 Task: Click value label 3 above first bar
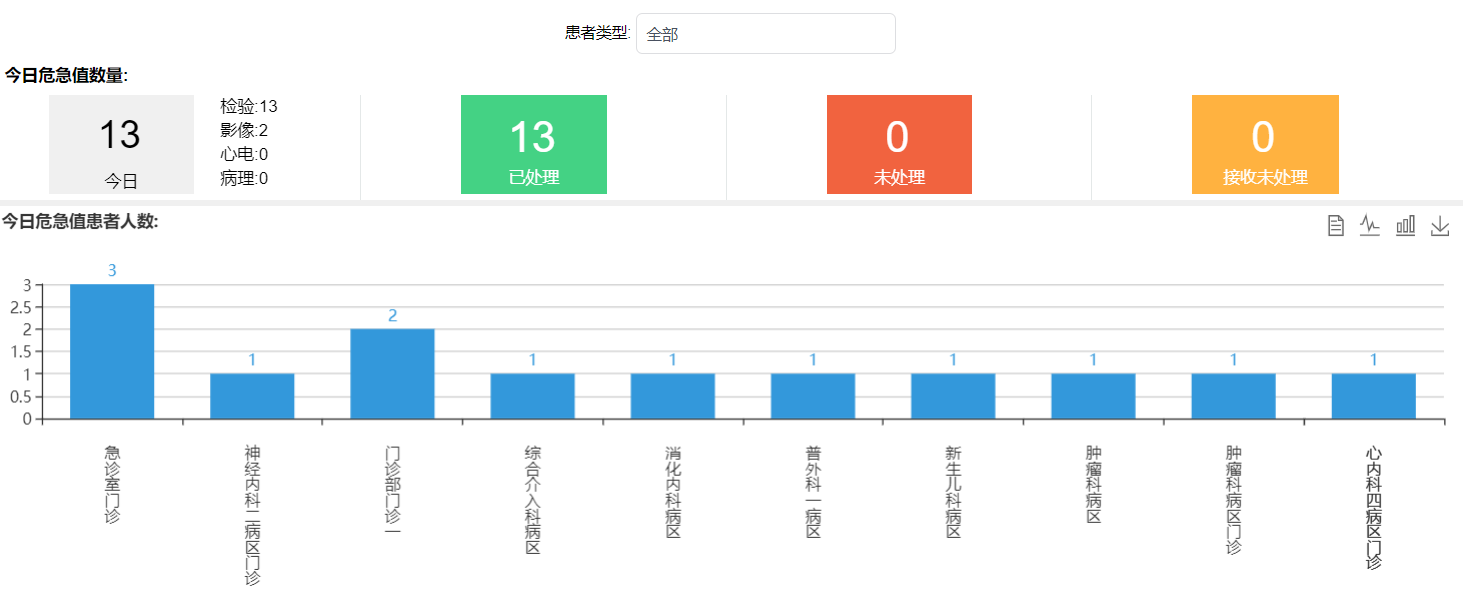(x=112, y=270)
